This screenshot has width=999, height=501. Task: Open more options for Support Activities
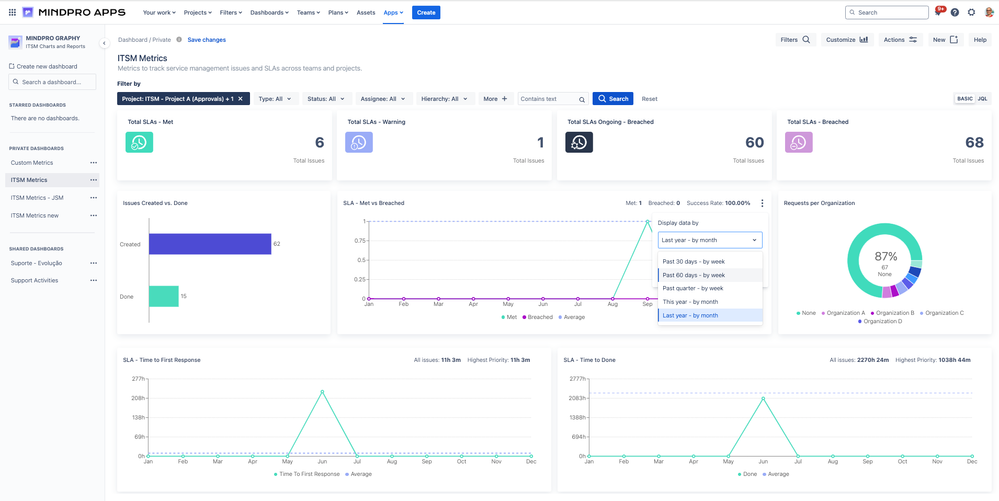click(x=94, y=280)
